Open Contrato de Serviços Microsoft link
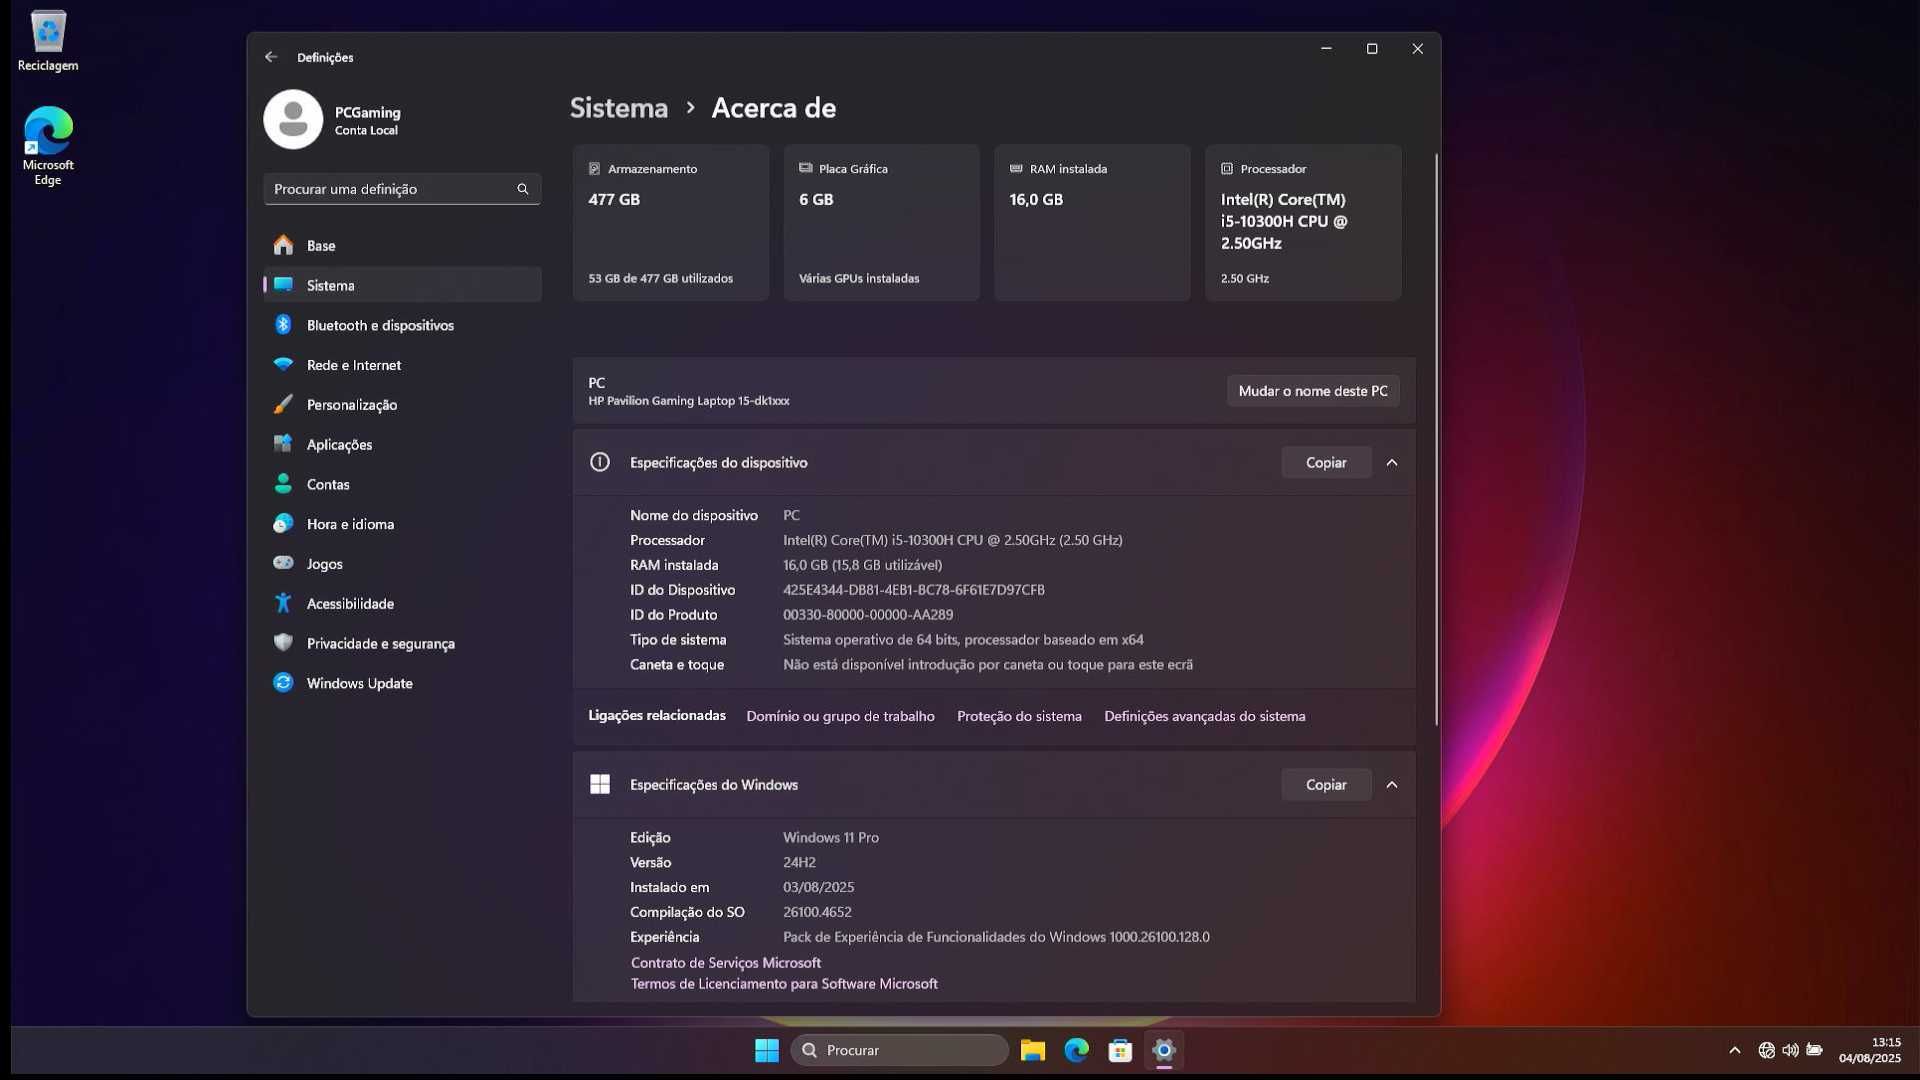1920x1080 pixels. pyautogui.click(x=726, y=963)
